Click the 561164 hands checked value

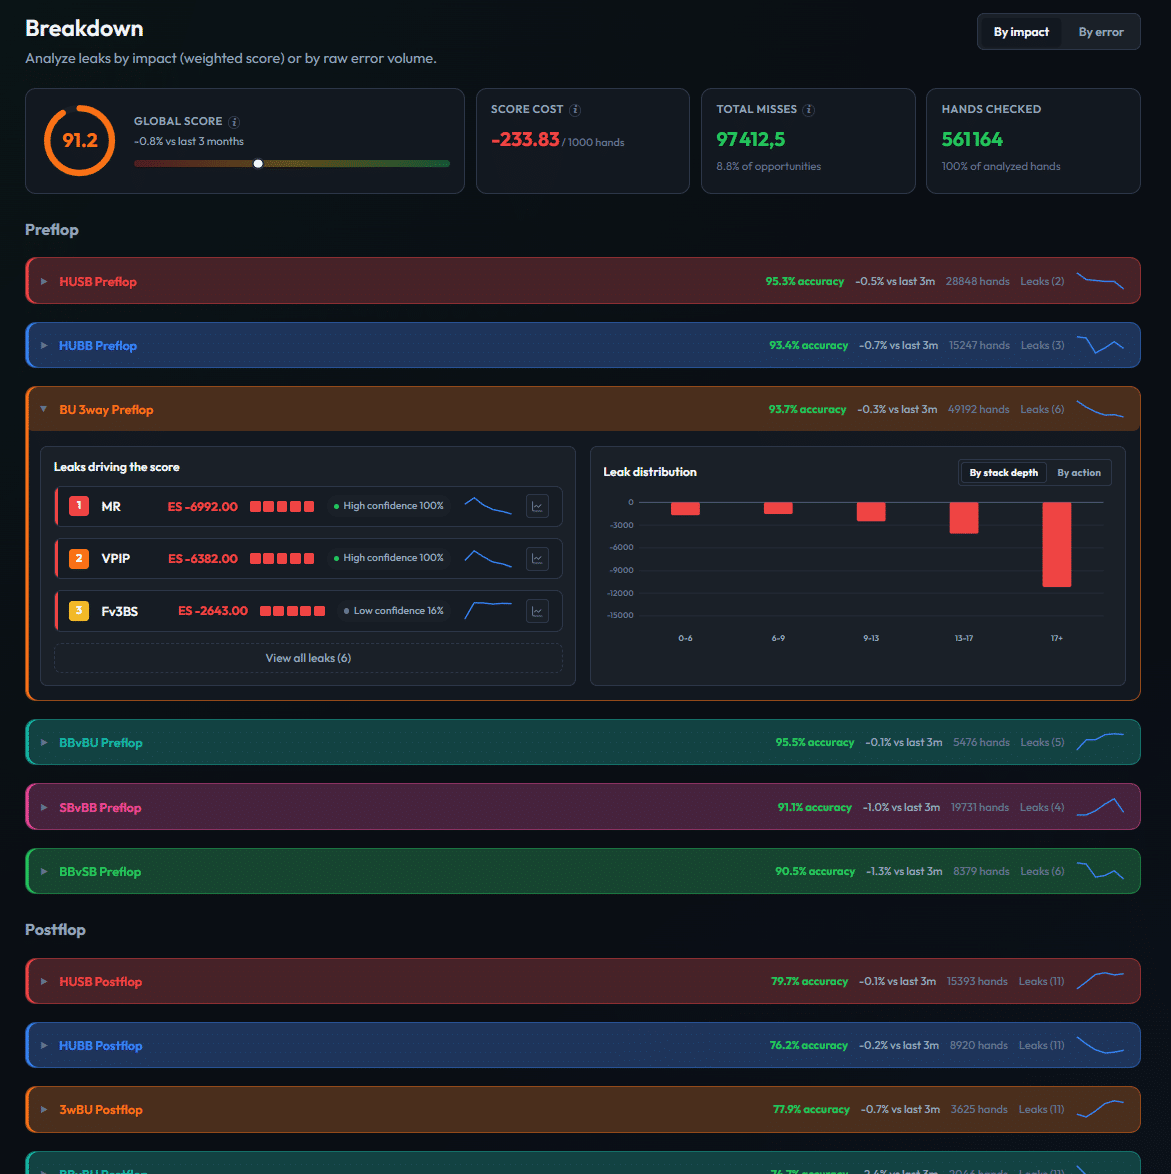(972, 139)
